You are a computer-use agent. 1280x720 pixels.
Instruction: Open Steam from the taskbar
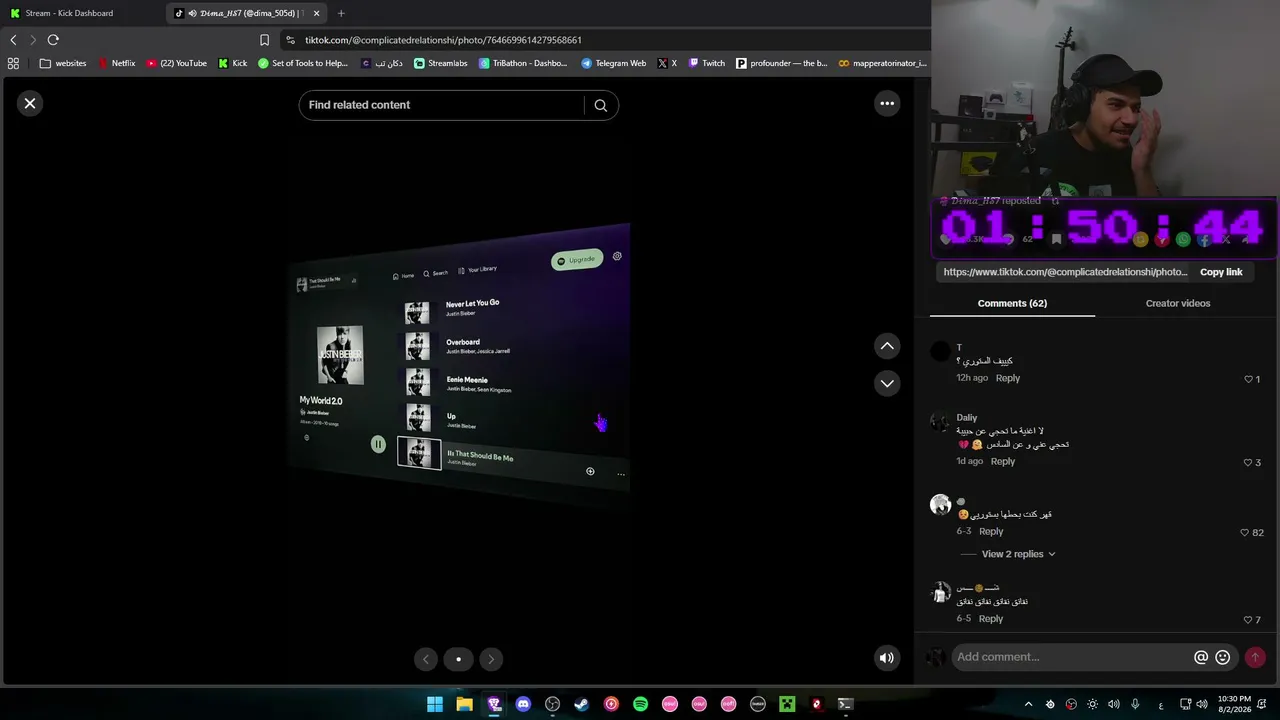point(581,704)
